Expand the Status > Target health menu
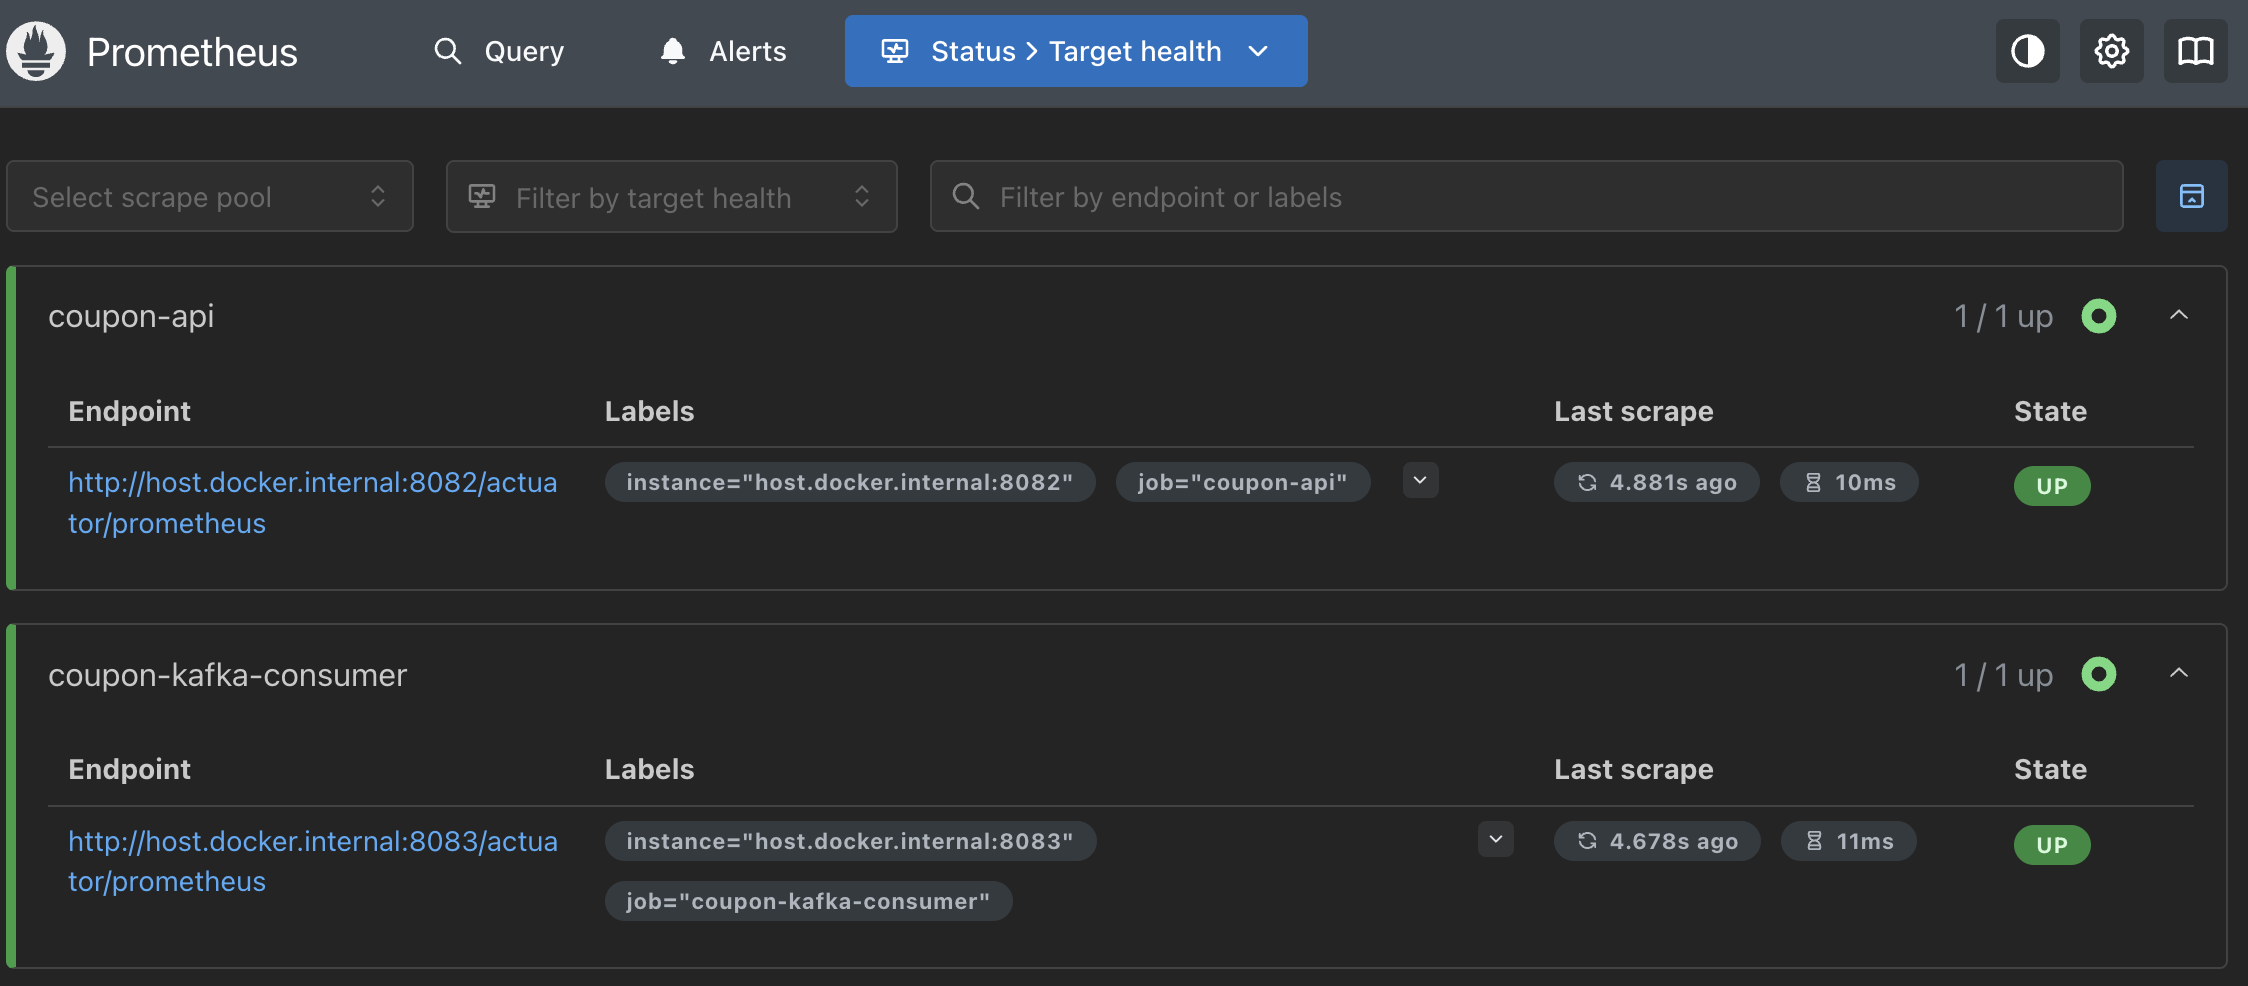This screenshot has width=2248, height=986. (1076, 51)
